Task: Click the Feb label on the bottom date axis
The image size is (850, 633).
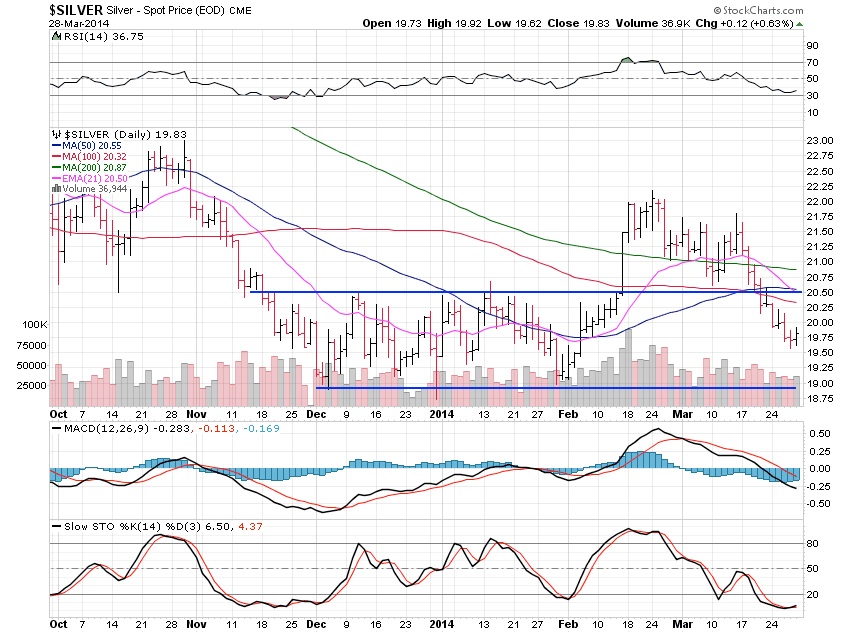Action: 568,624
